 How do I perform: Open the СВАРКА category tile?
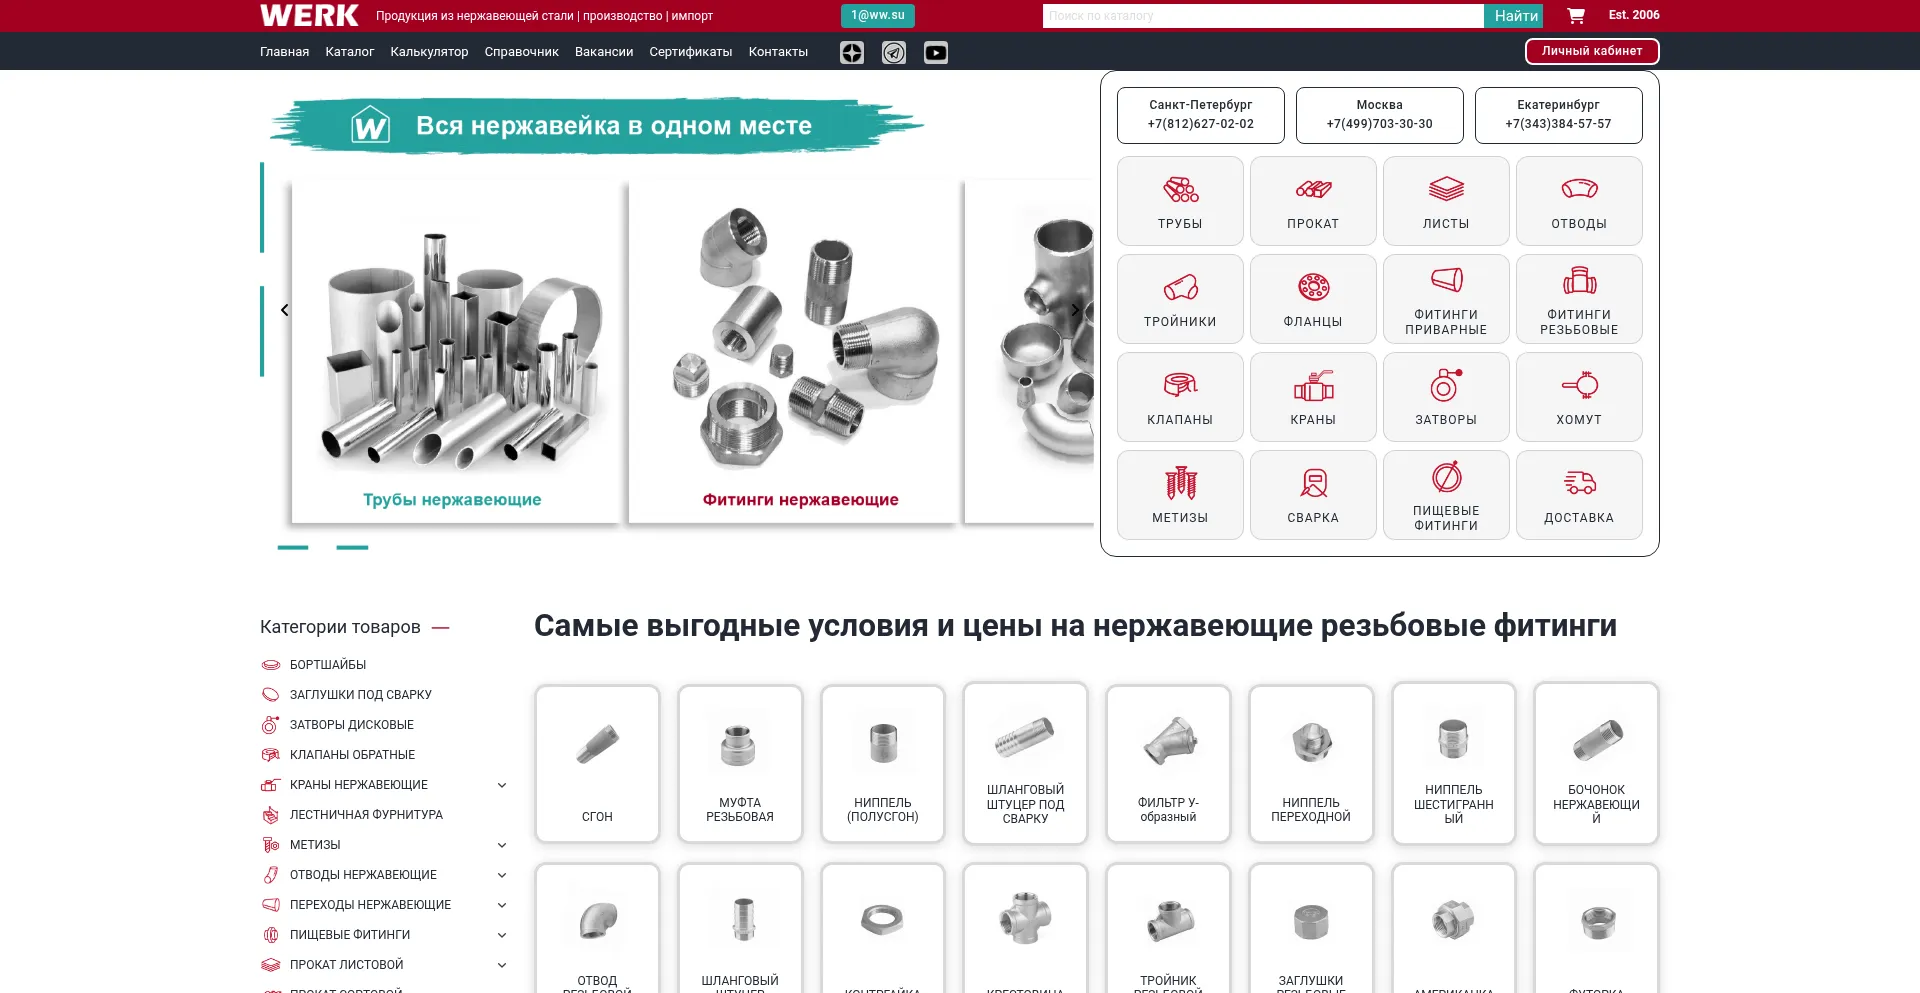1312,495
